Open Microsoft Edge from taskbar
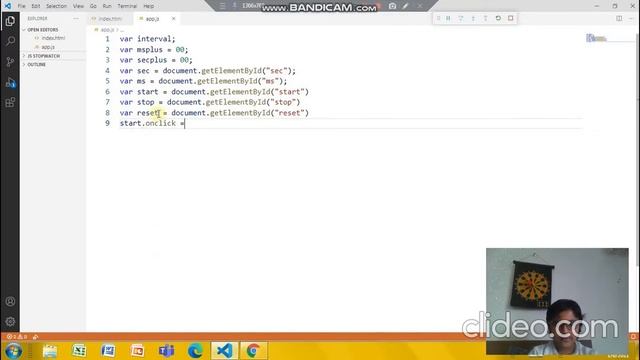640x360 pixels. [195, 351]
